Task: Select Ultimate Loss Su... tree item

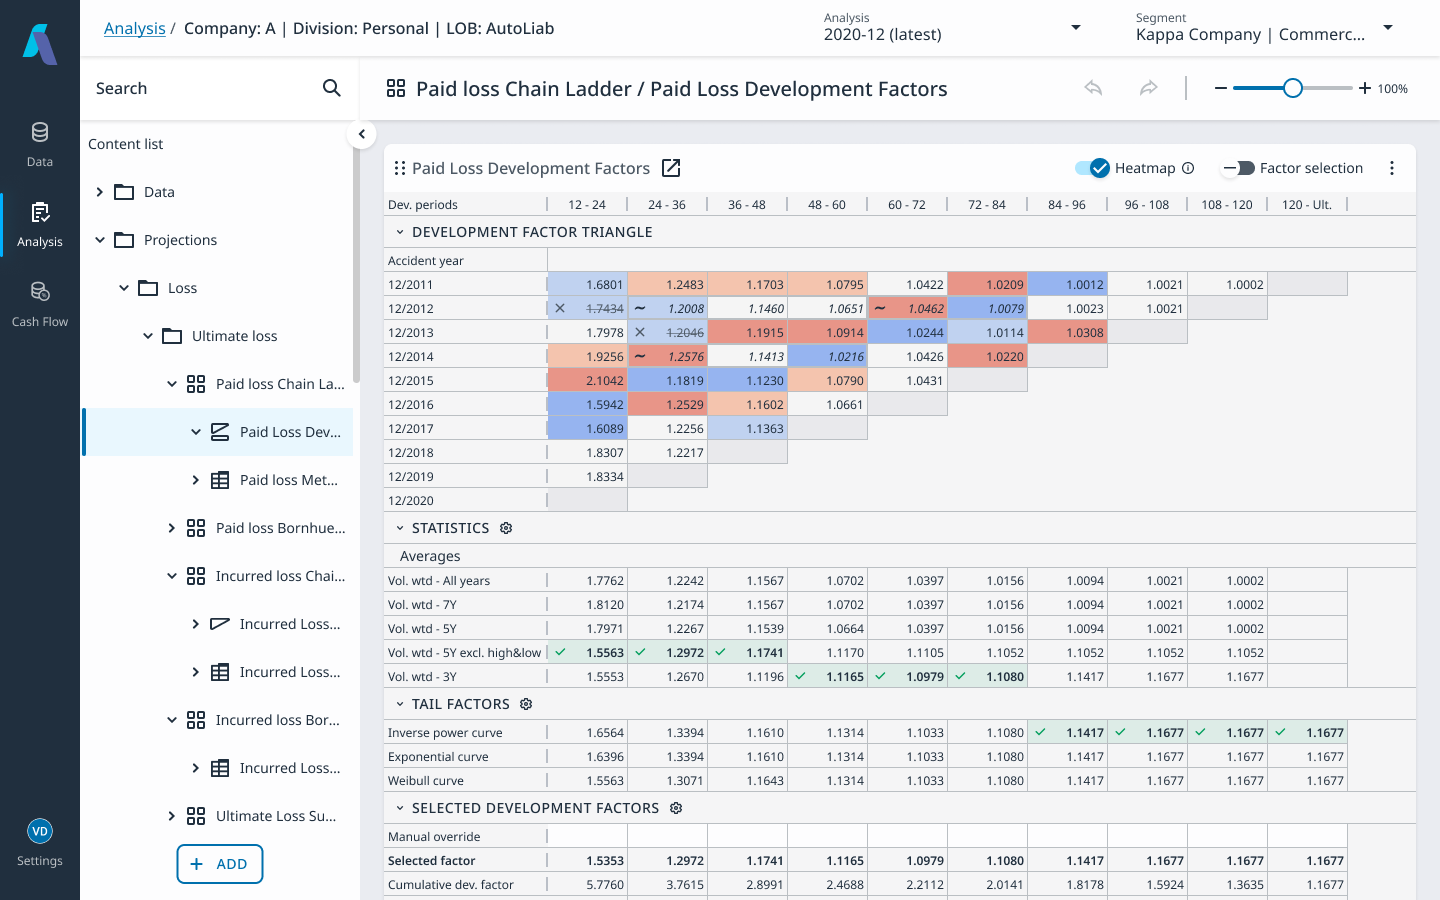Action: coord(218,816)
